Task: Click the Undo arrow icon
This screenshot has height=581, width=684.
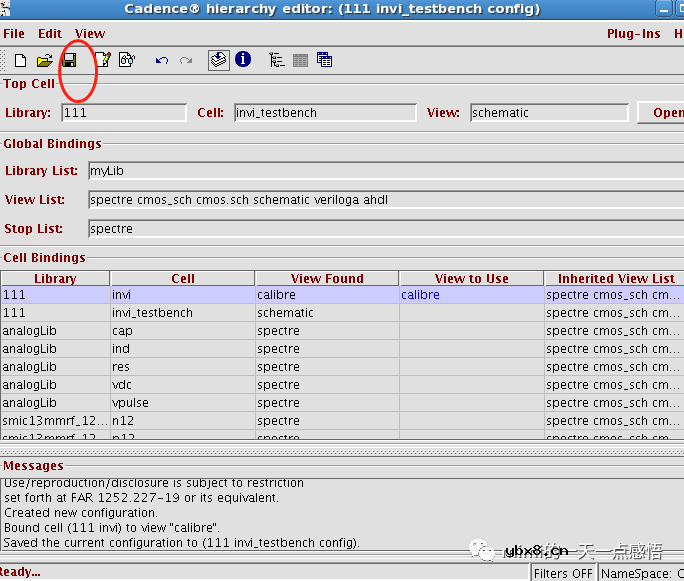Action: pos(162,61)
